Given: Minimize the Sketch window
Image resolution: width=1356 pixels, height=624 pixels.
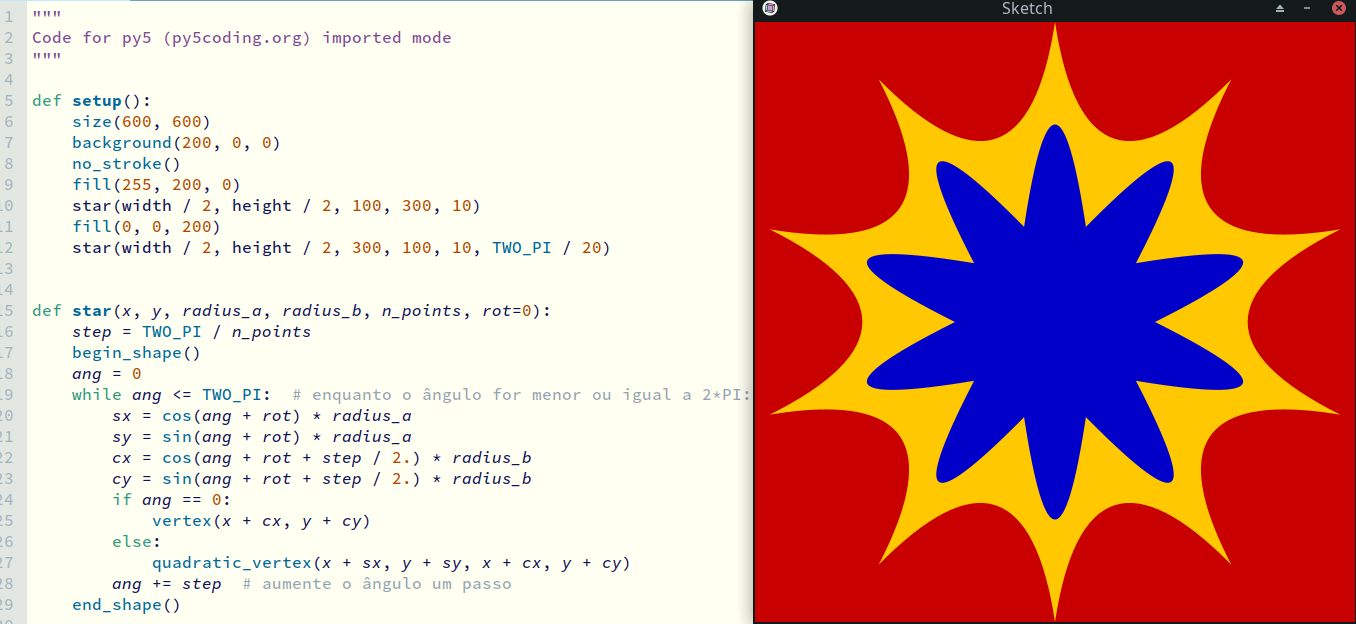Looking at the screenshot, I should pos(1307,9).
